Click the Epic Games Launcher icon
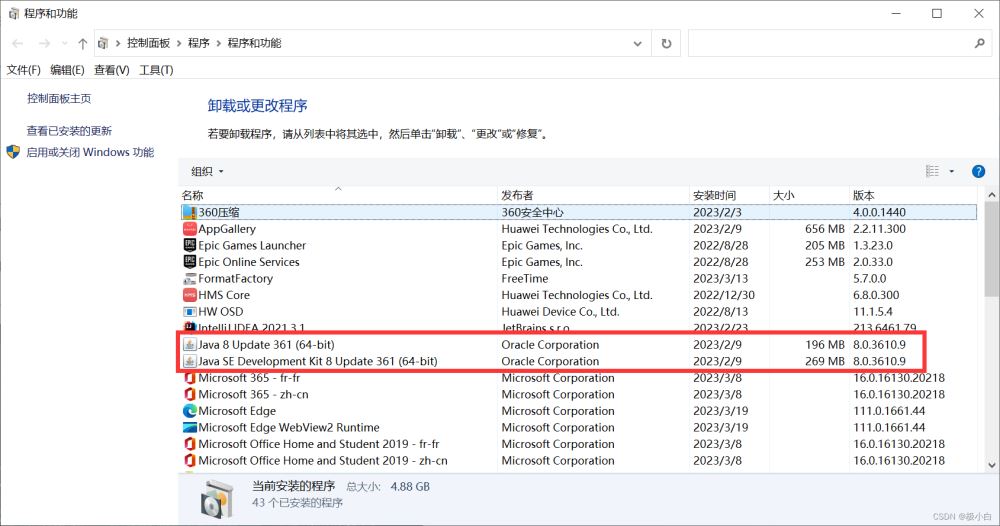This screenshot has width=1000, height=526. pyautogui.click(x=189, y=245)
